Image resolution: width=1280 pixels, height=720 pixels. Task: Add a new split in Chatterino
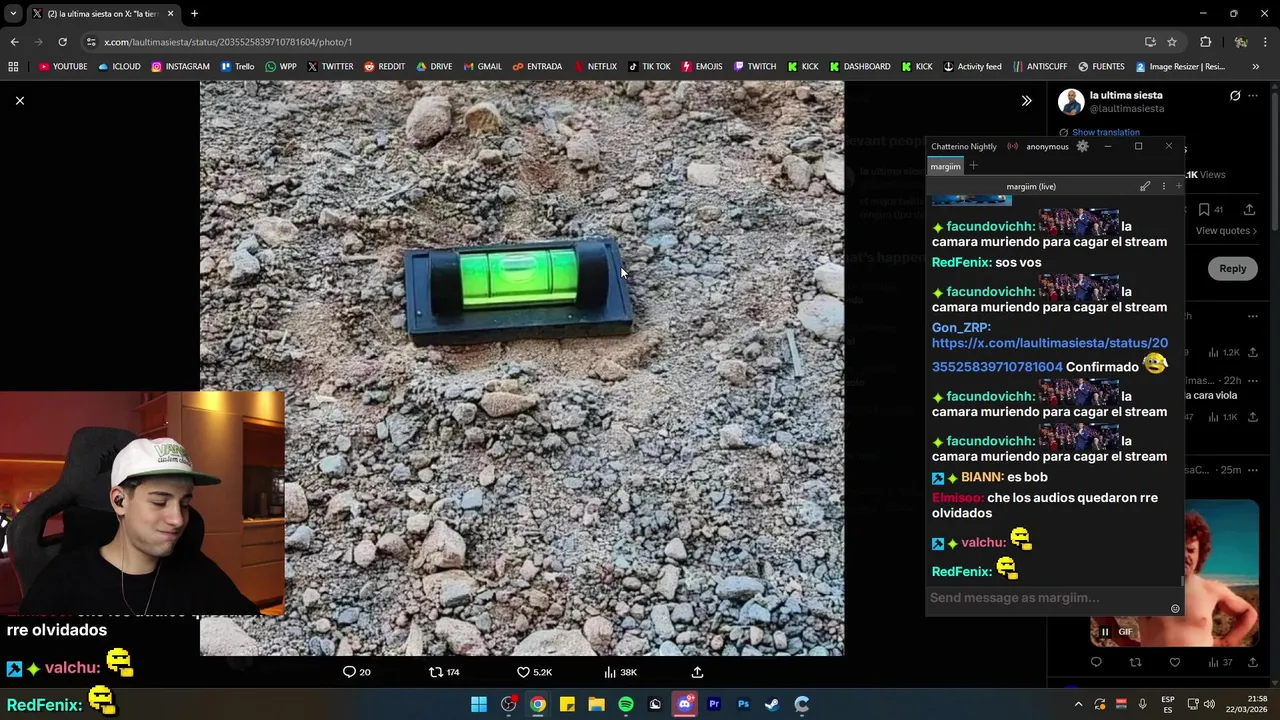pyautogui.click(x=1178, y=186)
